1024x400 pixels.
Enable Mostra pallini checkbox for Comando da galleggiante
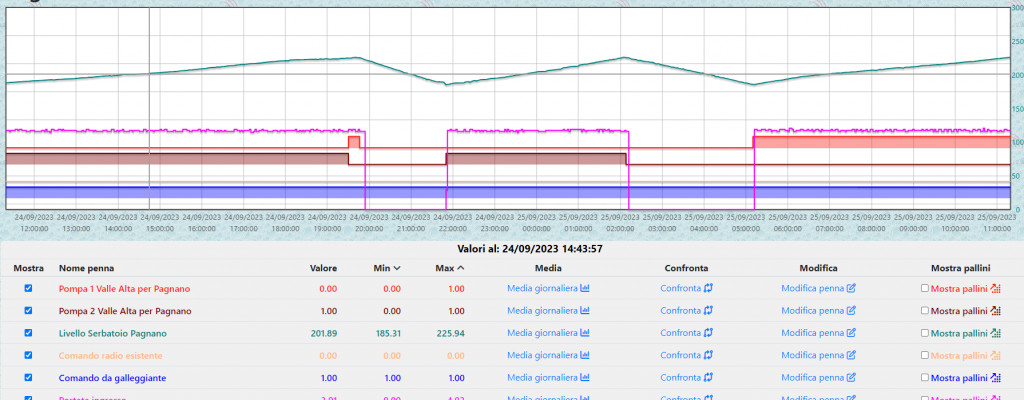(924, 378)
